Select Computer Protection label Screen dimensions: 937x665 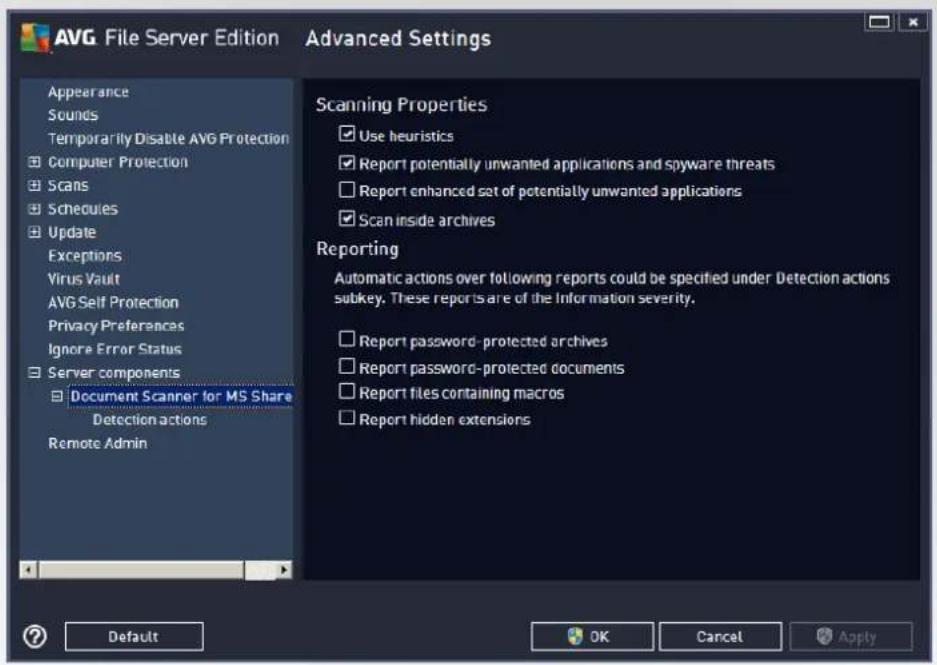click(x=118, y=162)
